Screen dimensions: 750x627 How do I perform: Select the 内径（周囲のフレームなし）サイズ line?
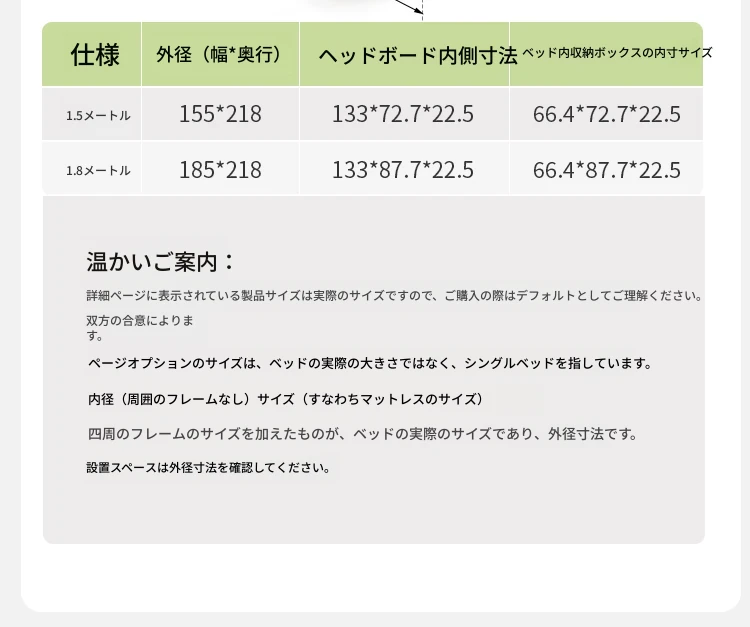coord(286,399)
